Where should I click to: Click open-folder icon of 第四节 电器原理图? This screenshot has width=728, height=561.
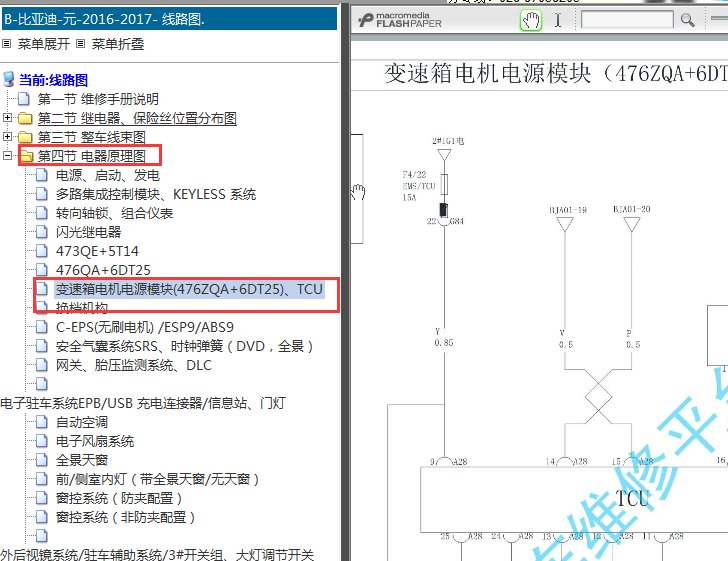point(26,156)
